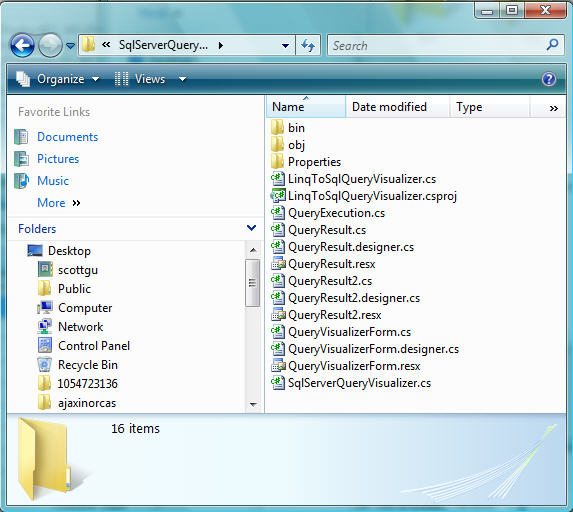This screenshot has height=512, width=573.
Task: Click the Recycle Bin icon in tree
Action: pos(45,365)
